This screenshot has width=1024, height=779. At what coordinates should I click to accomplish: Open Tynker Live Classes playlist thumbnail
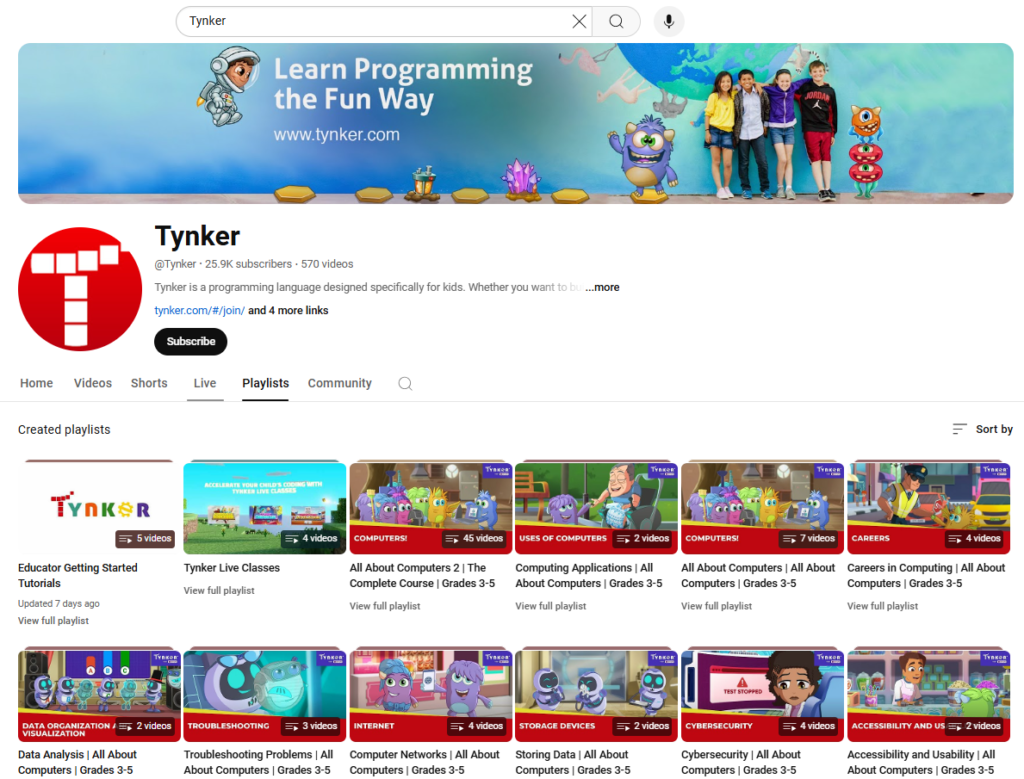coord(265,508)
